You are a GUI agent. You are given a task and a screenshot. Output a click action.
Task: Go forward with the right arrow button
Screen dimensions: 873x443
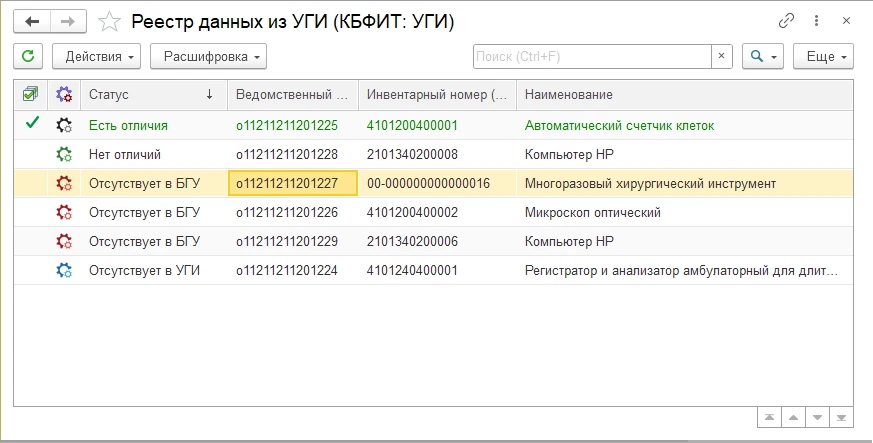pos(68,22)
